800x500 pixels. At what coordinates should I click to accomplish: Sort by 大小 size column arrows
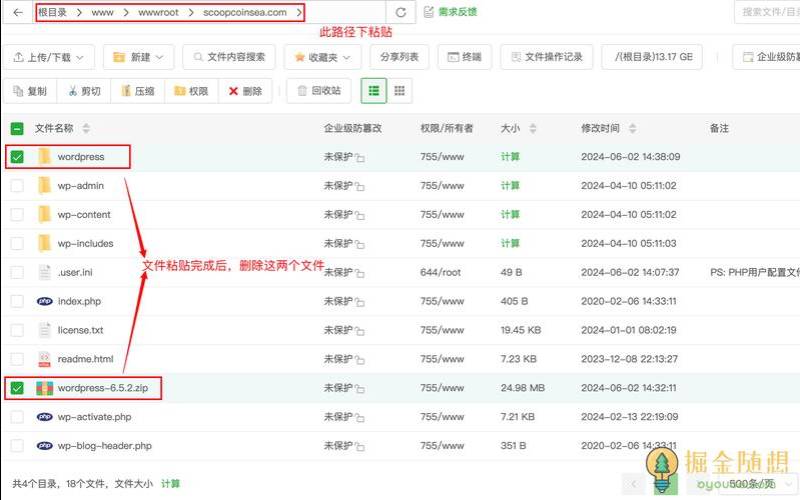tap(533, 129)
